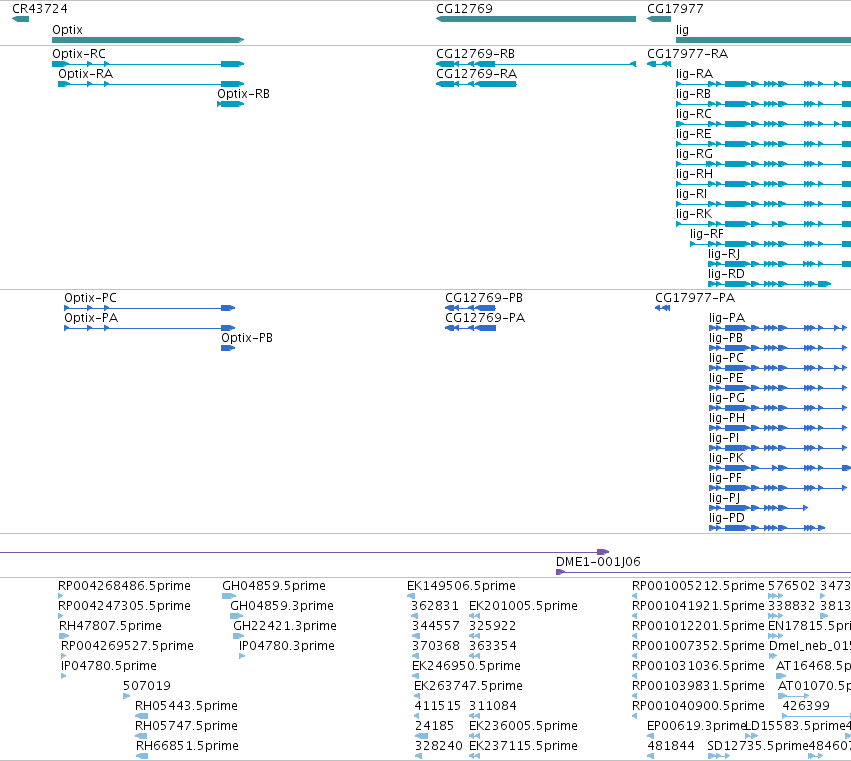Select the IP04780.5prime EST label
851x761 pixels.
click(x=109, y=666)
